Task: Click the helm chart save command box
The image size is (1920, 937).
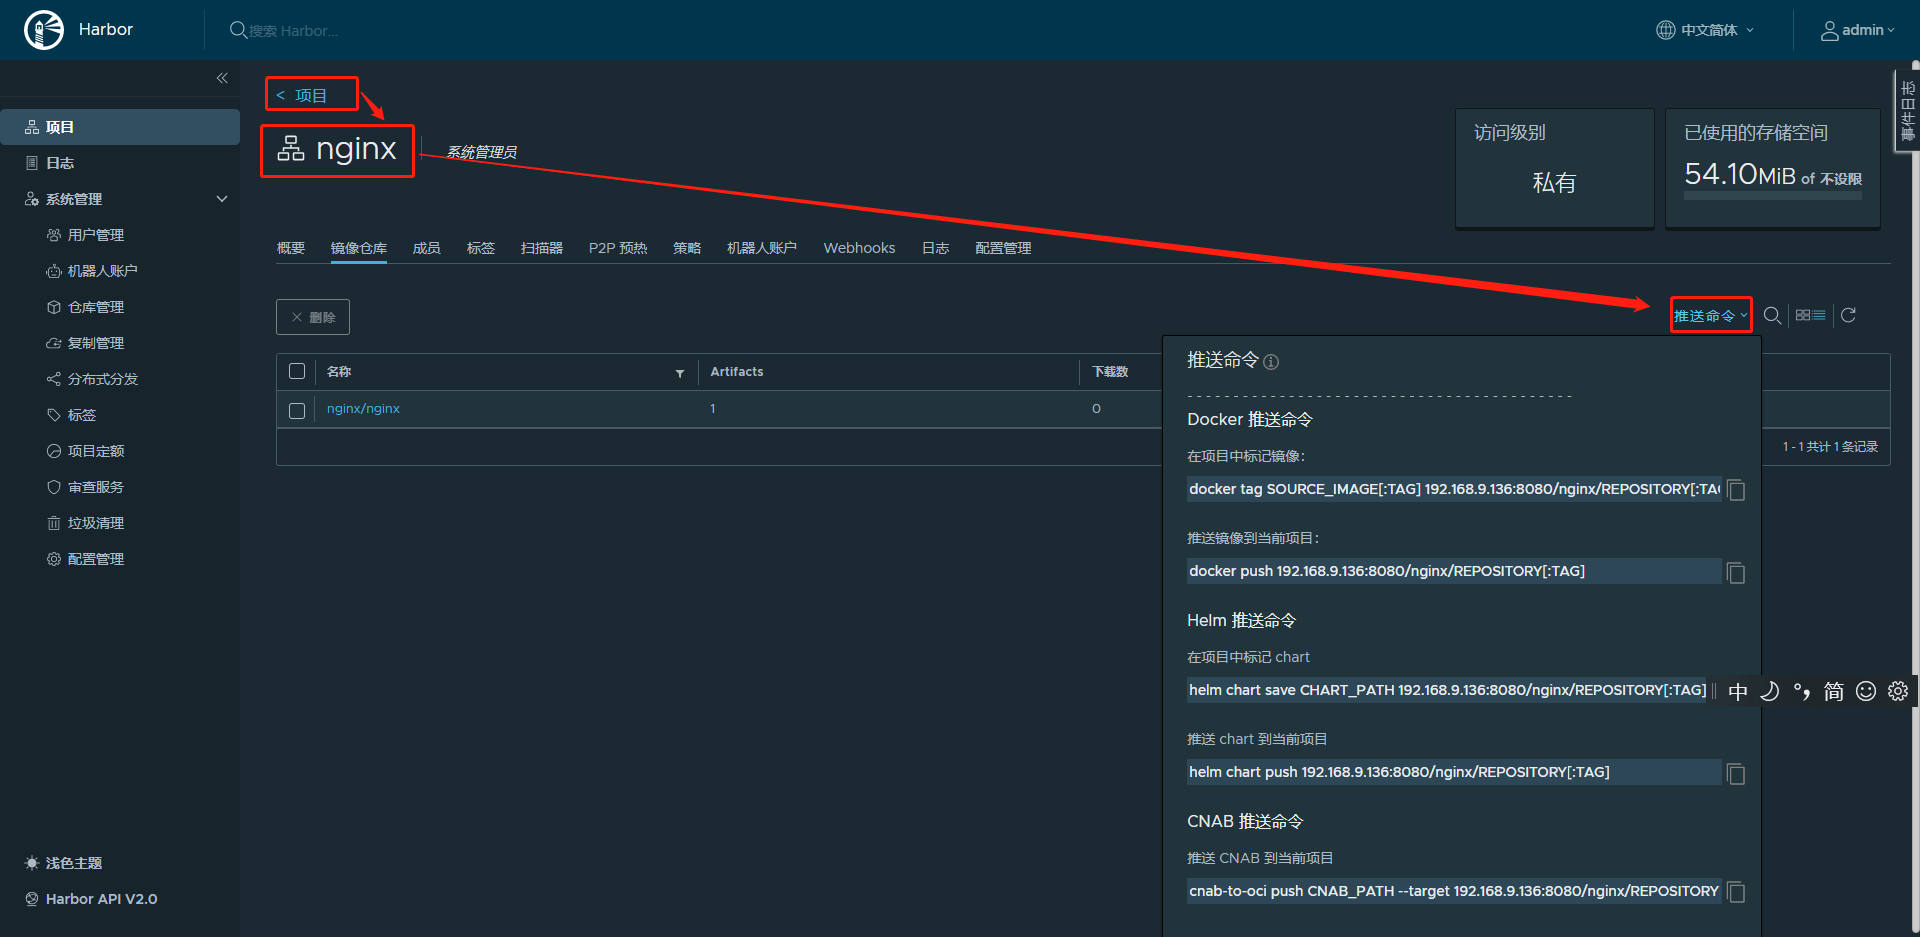Action: (x=1448, y=690)
